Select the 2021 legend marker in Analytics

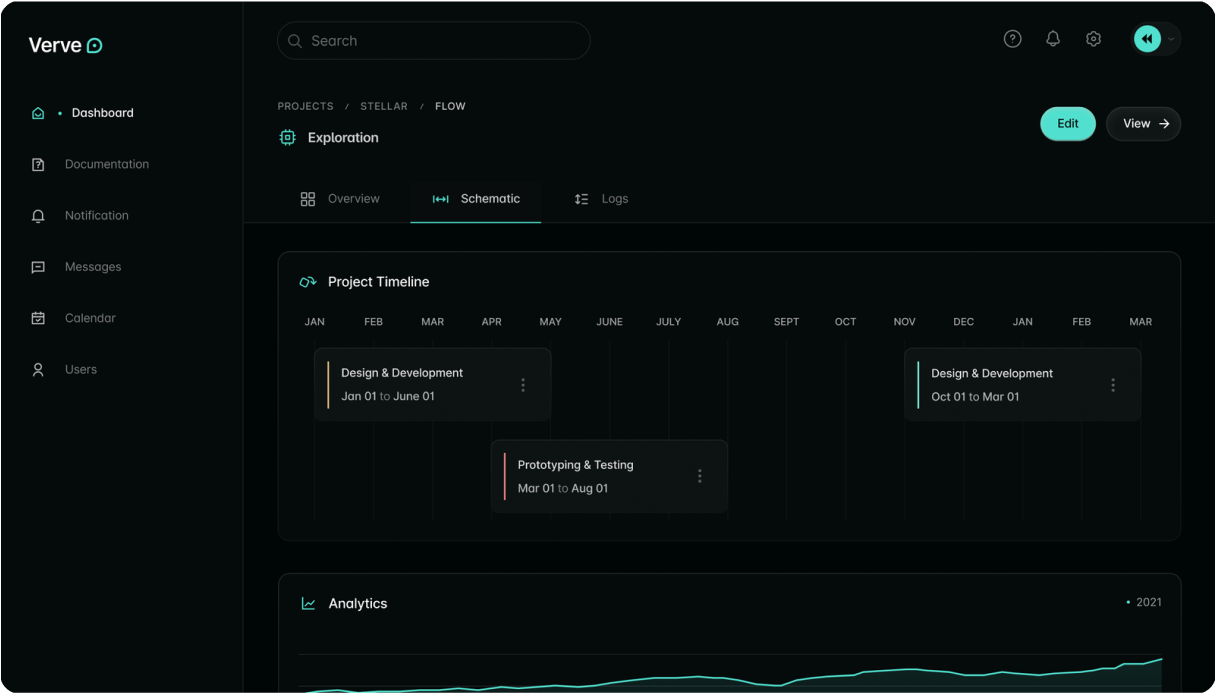click(x=1129, y=602)
